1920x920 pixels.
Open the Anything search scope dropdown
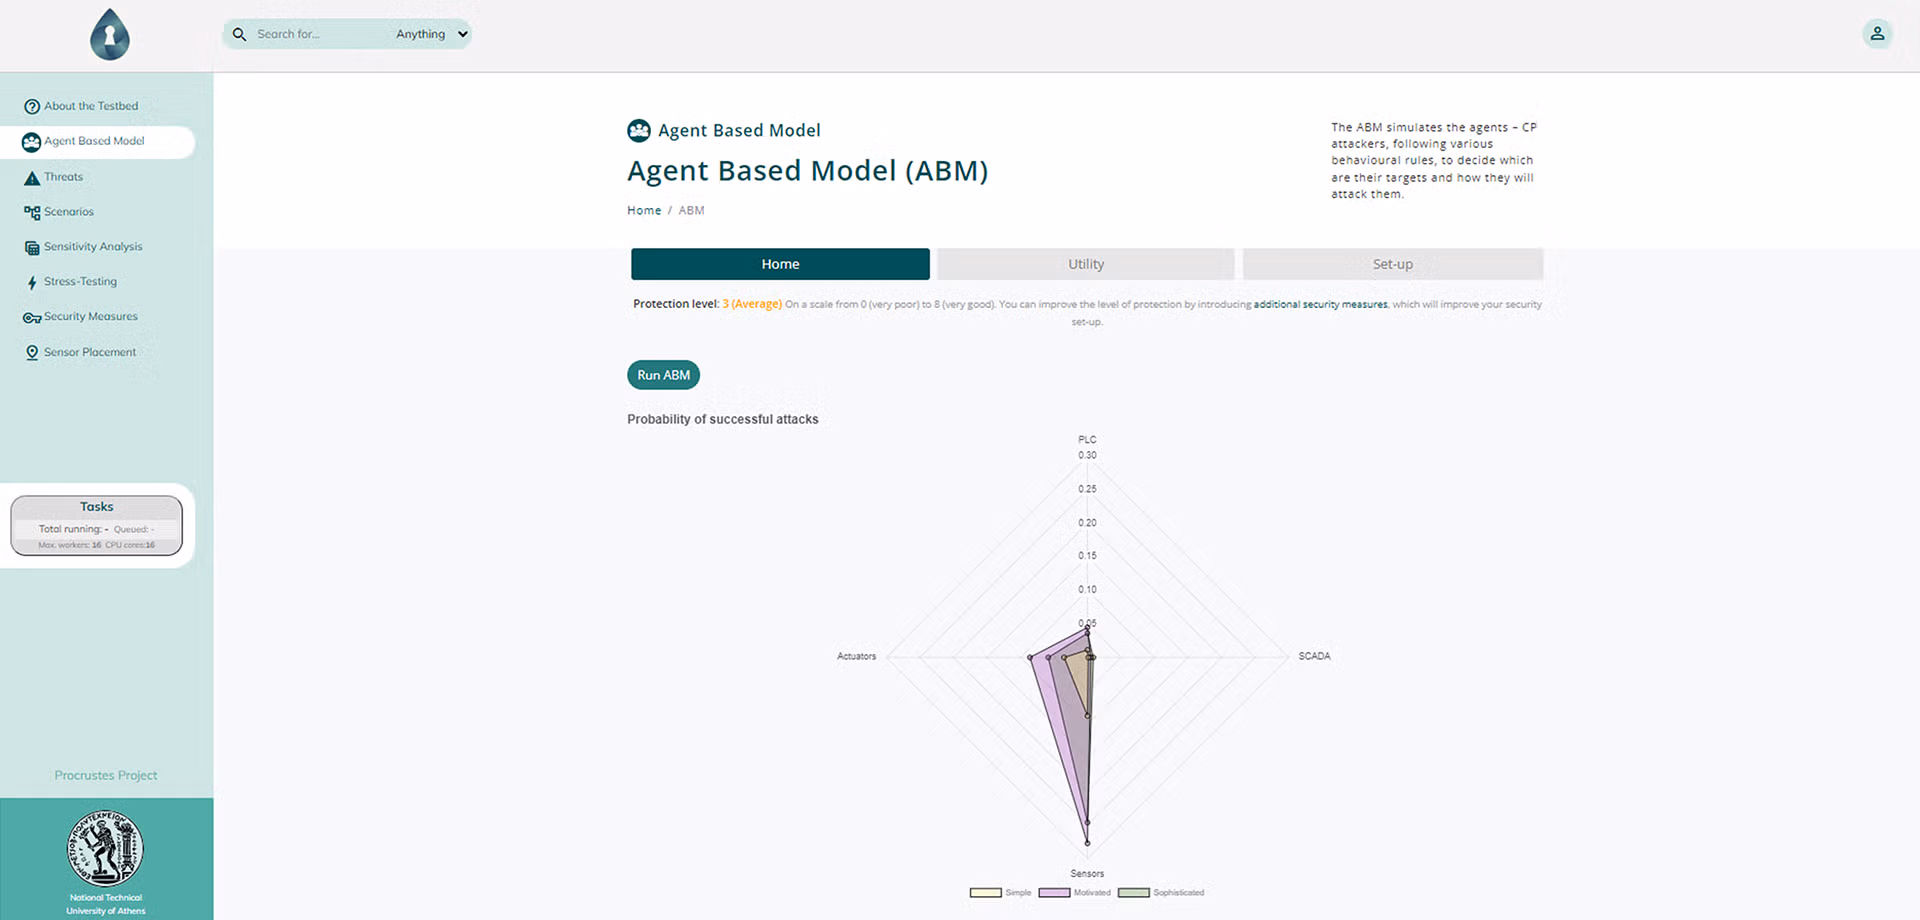pyautogui.click(x=432, y=34)
